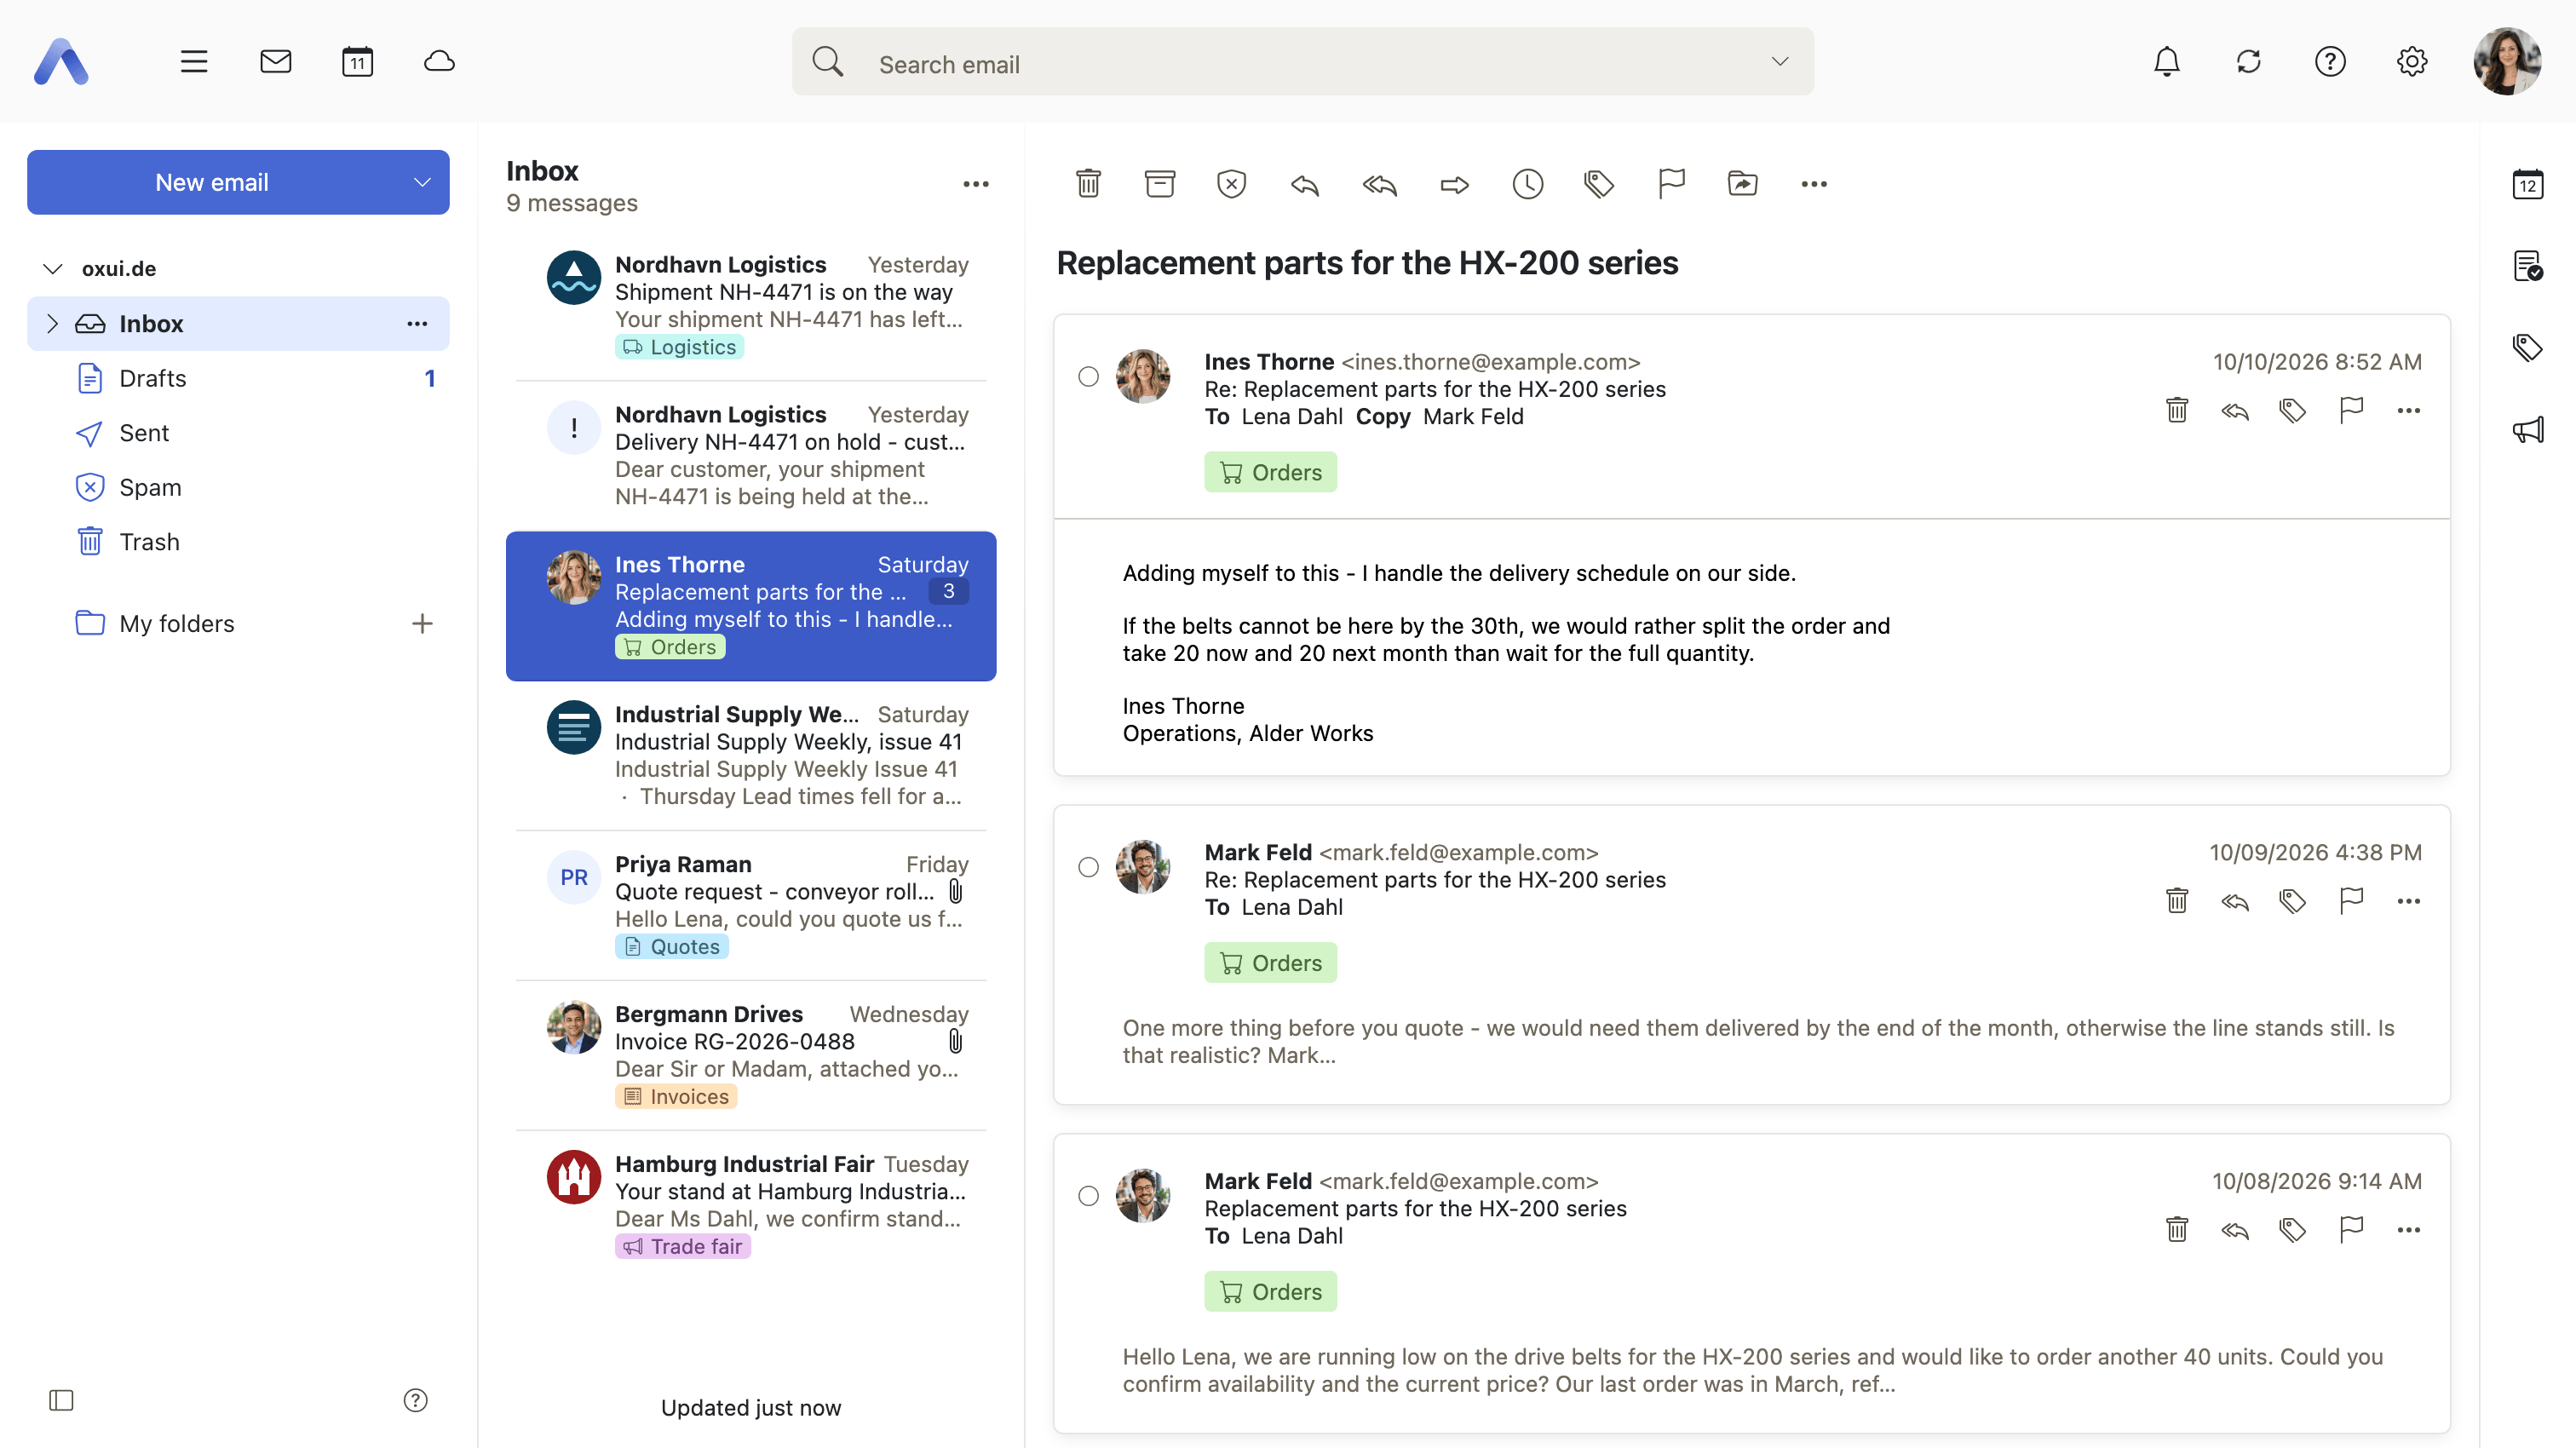Image resolution: width=2576 pixels, height=1448 pixels.
Task: Open the tasks panel in right sidebar
Action: coord(2528,266)
